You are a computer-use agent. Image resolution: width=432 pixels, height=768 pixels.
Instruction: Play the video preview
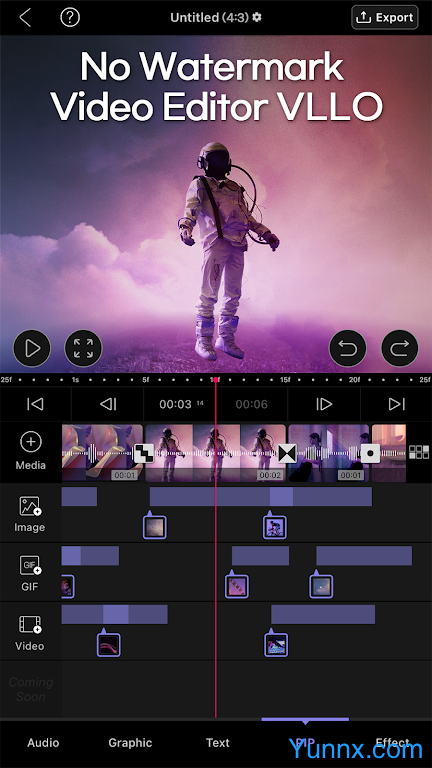pyautogui.click(x=32, y=348)
